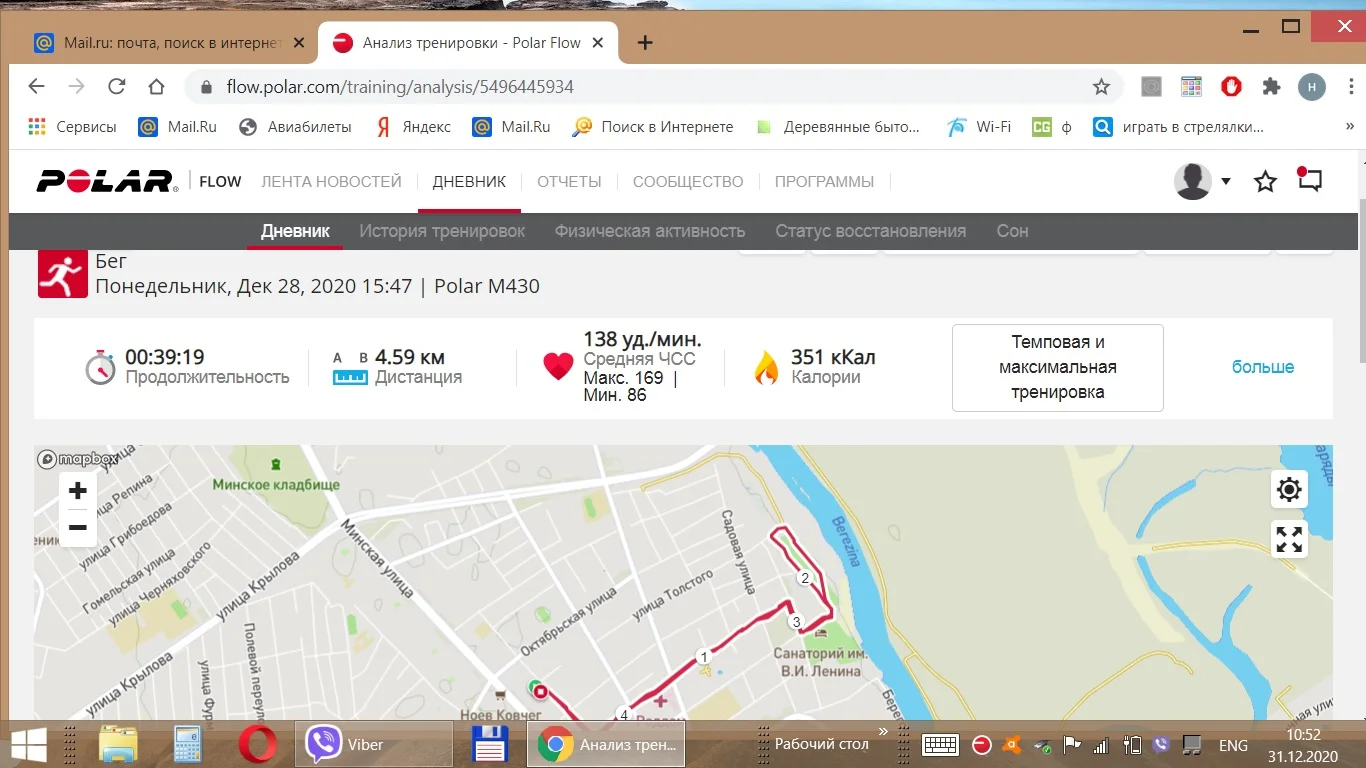
Task: Click the colorful tile-grid extension icon
Action: [1190, 87]
